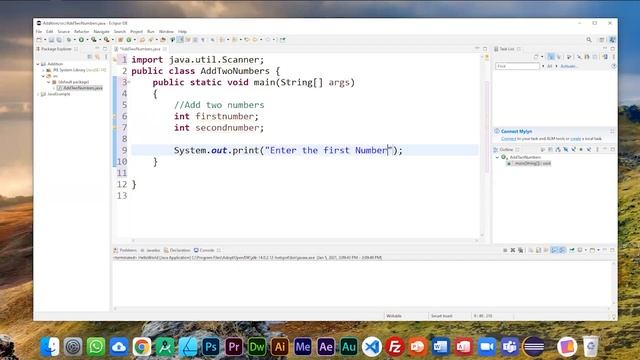The image size is (640, 360).
Task: Click Collapse All icon in Package Explorer
Action: click(x=90, y=57)
